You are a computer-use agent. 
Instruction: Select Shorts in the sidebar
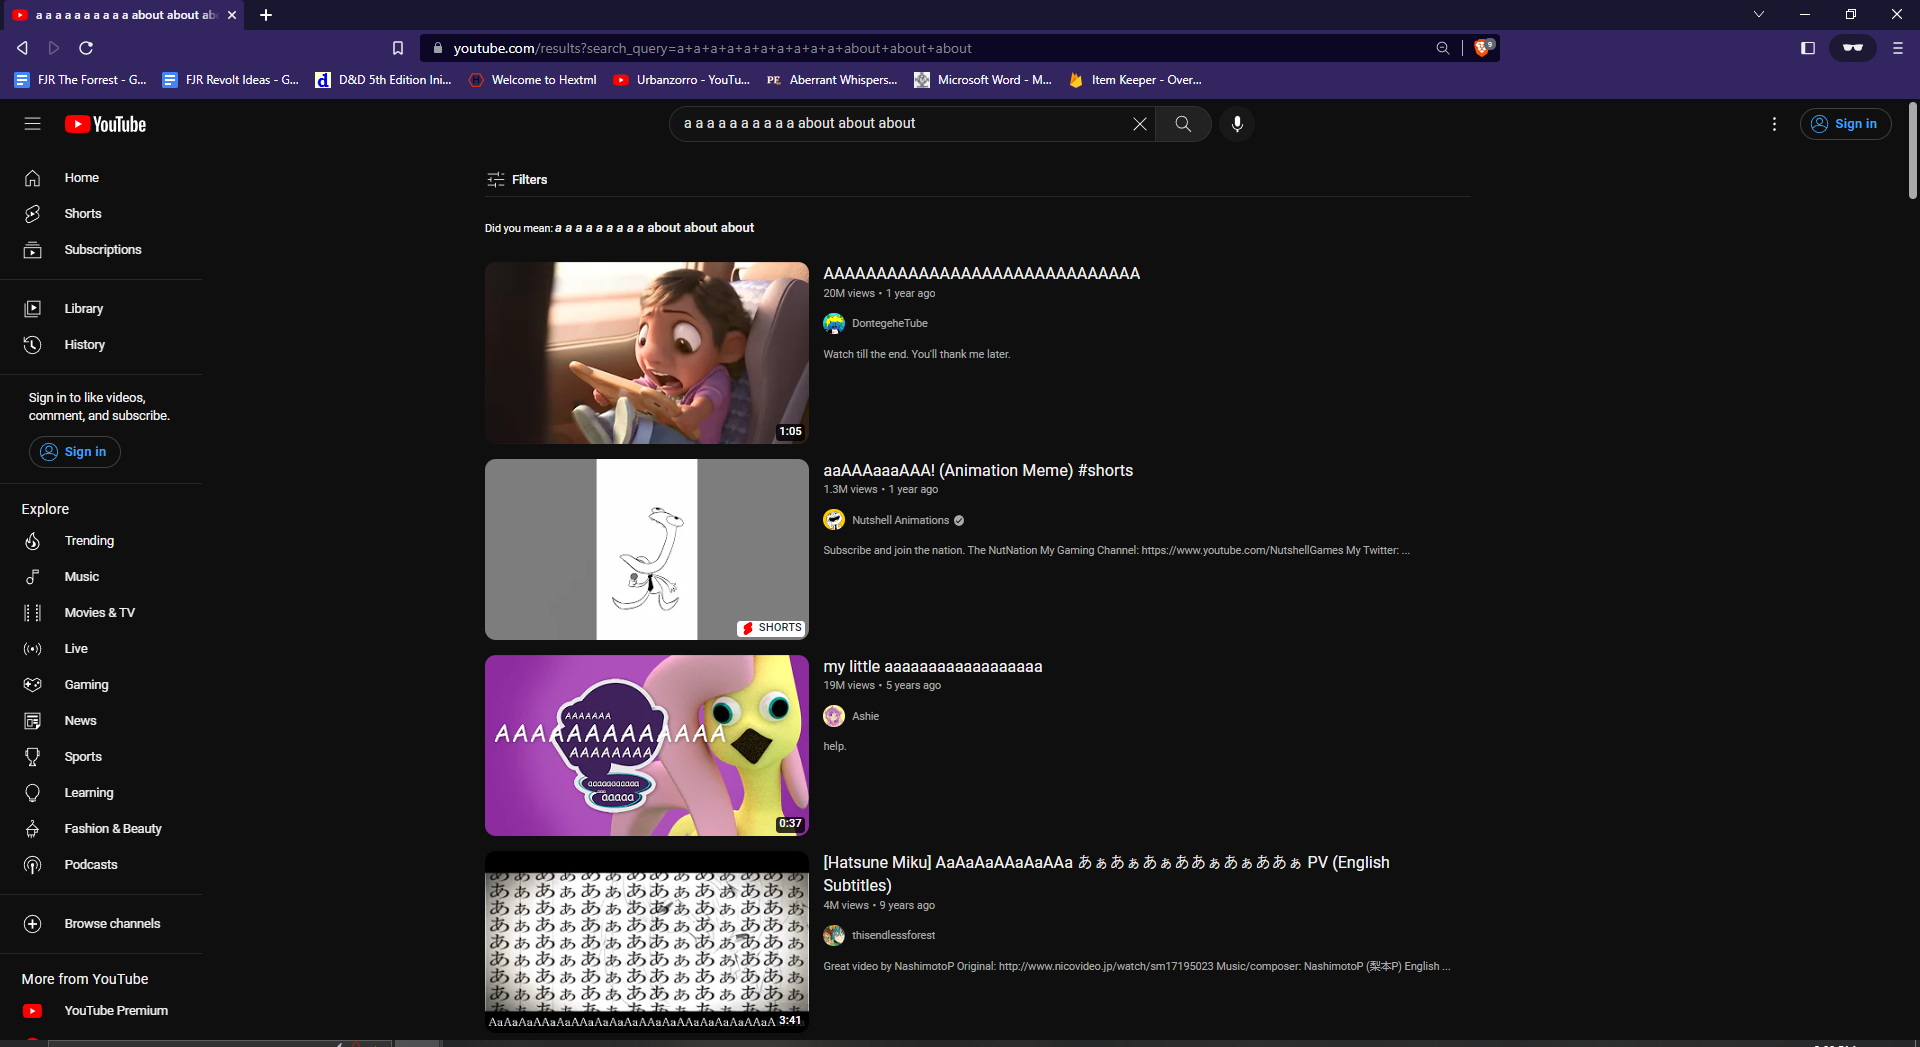tap(83, 213)
